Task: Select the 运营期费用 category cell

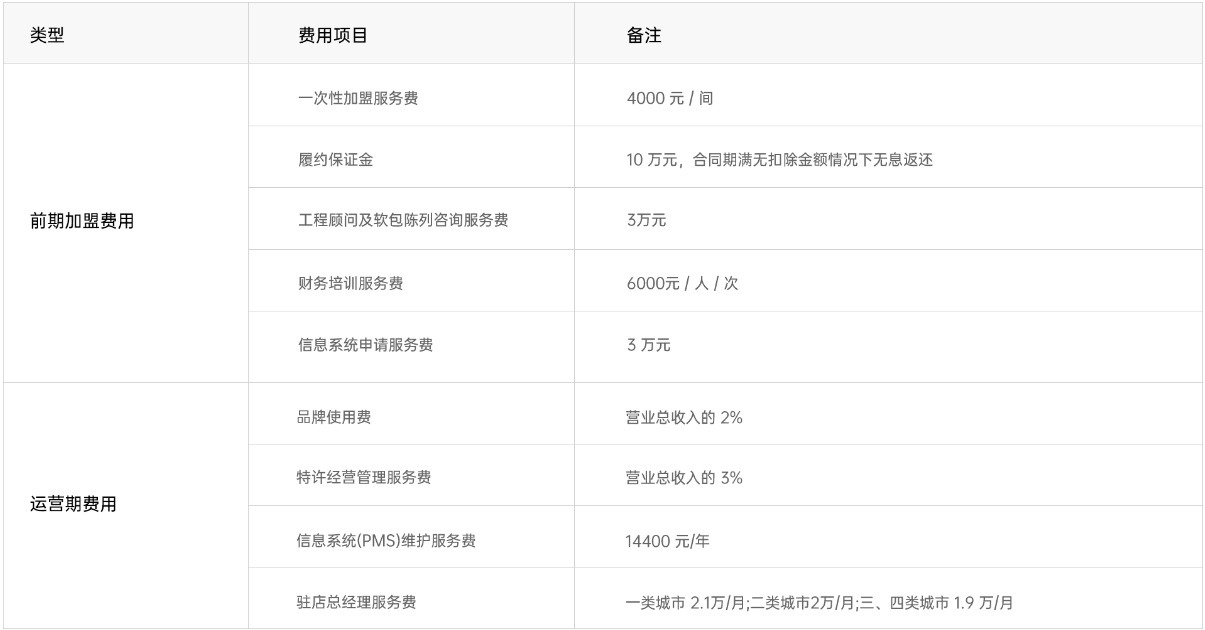Action: coord(73,504)
